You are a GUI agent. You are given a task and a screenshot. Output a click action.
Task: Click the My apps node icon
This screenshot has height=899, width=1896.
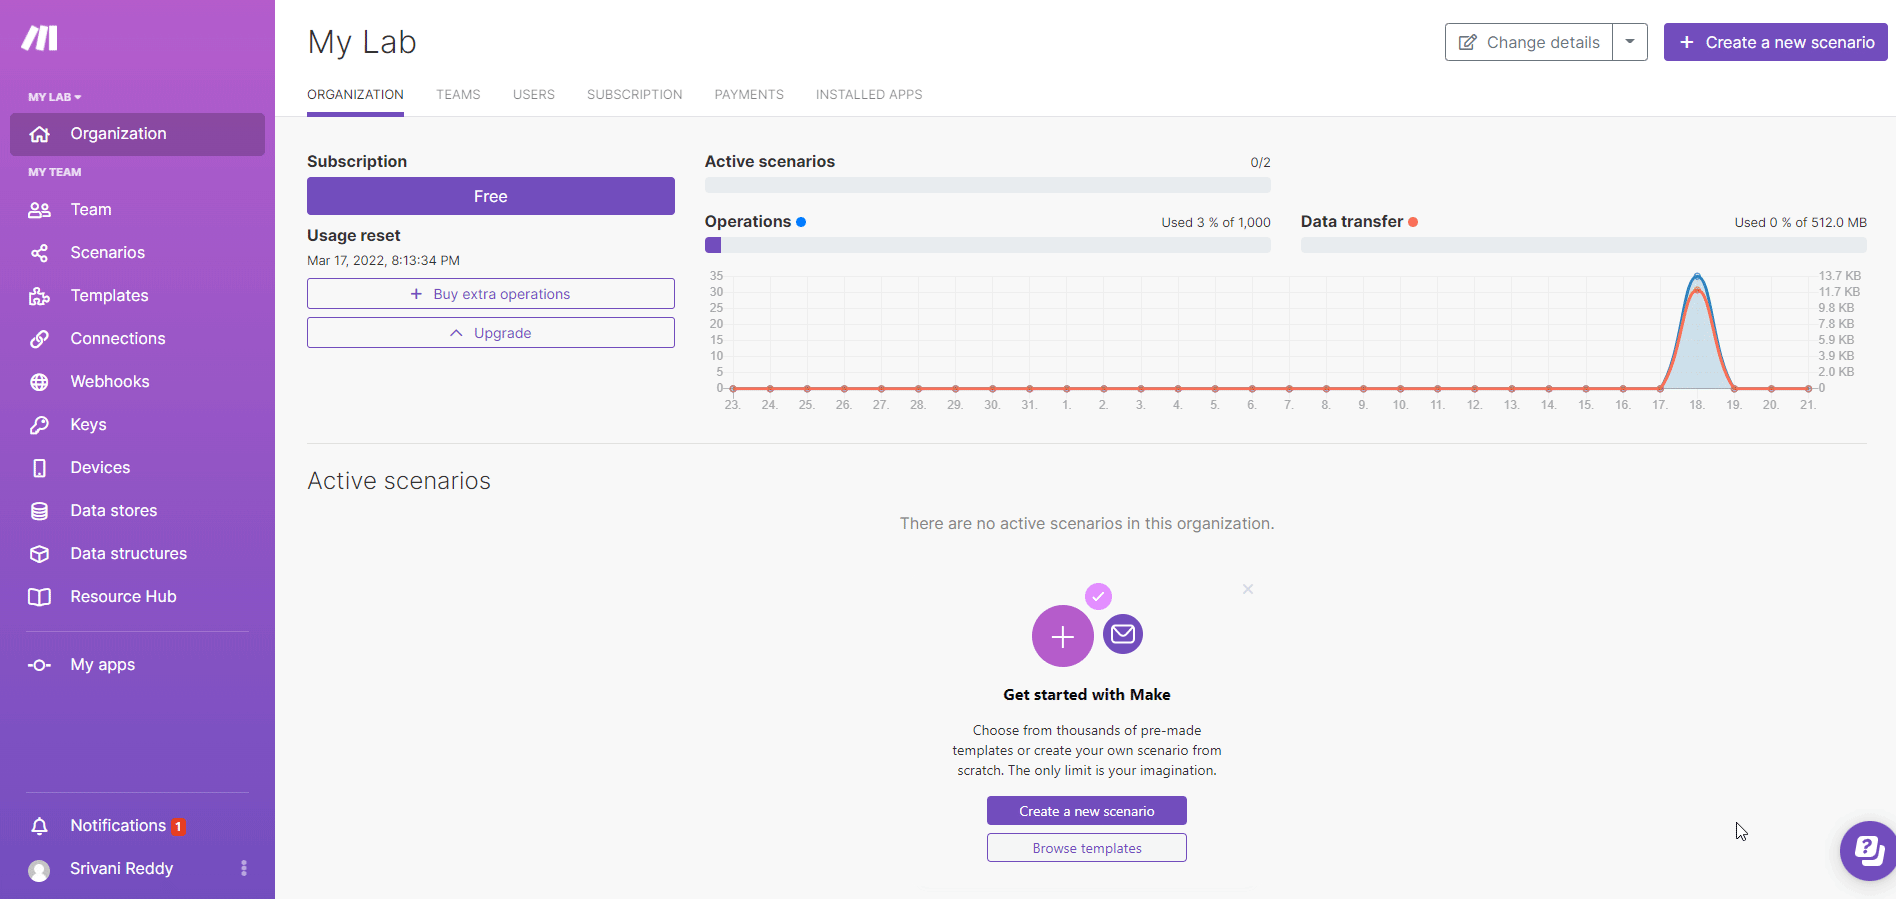click(40, 665)
